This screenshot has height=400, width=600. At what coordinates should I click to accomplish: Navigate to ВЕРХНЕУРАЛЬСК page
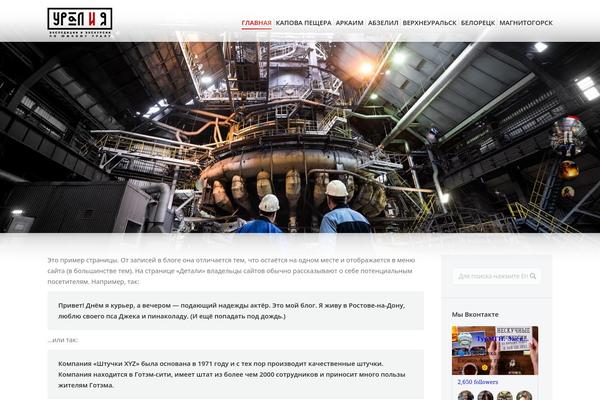[x=429, y=23]
